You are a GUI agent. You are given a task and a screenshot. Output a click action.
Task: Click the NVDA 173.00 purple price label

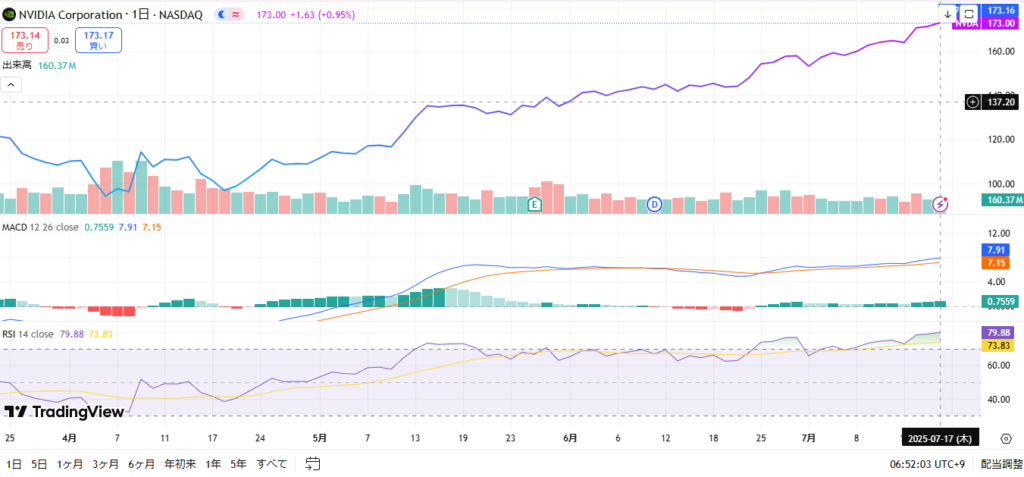tap(986, 23)
